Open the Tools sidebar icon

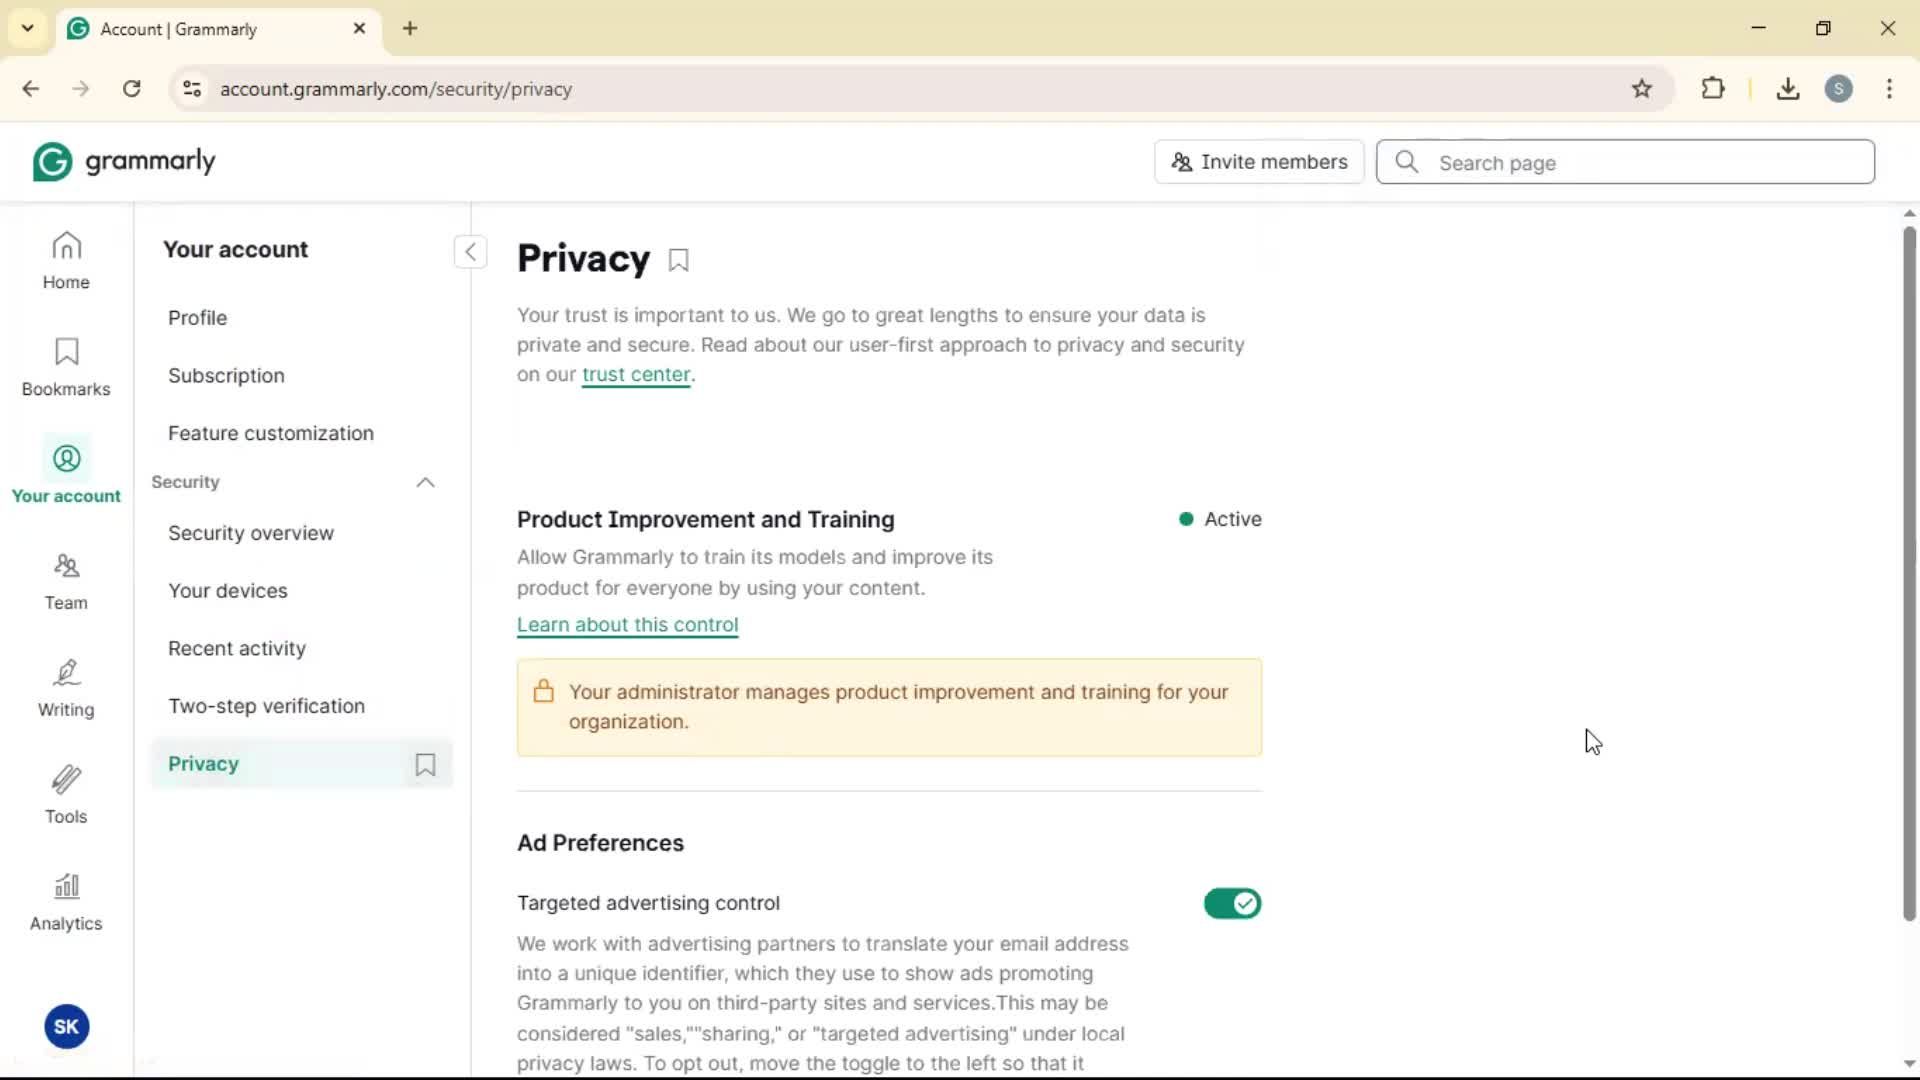pyautogui.click(x=66, y=795)
